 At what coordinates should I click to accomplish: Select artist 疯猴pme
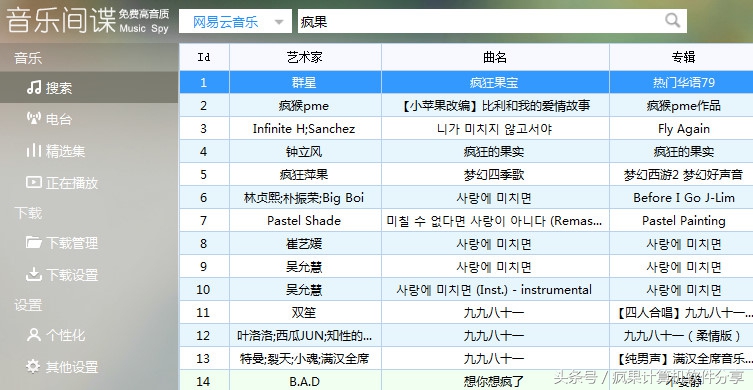click(304, 106)
